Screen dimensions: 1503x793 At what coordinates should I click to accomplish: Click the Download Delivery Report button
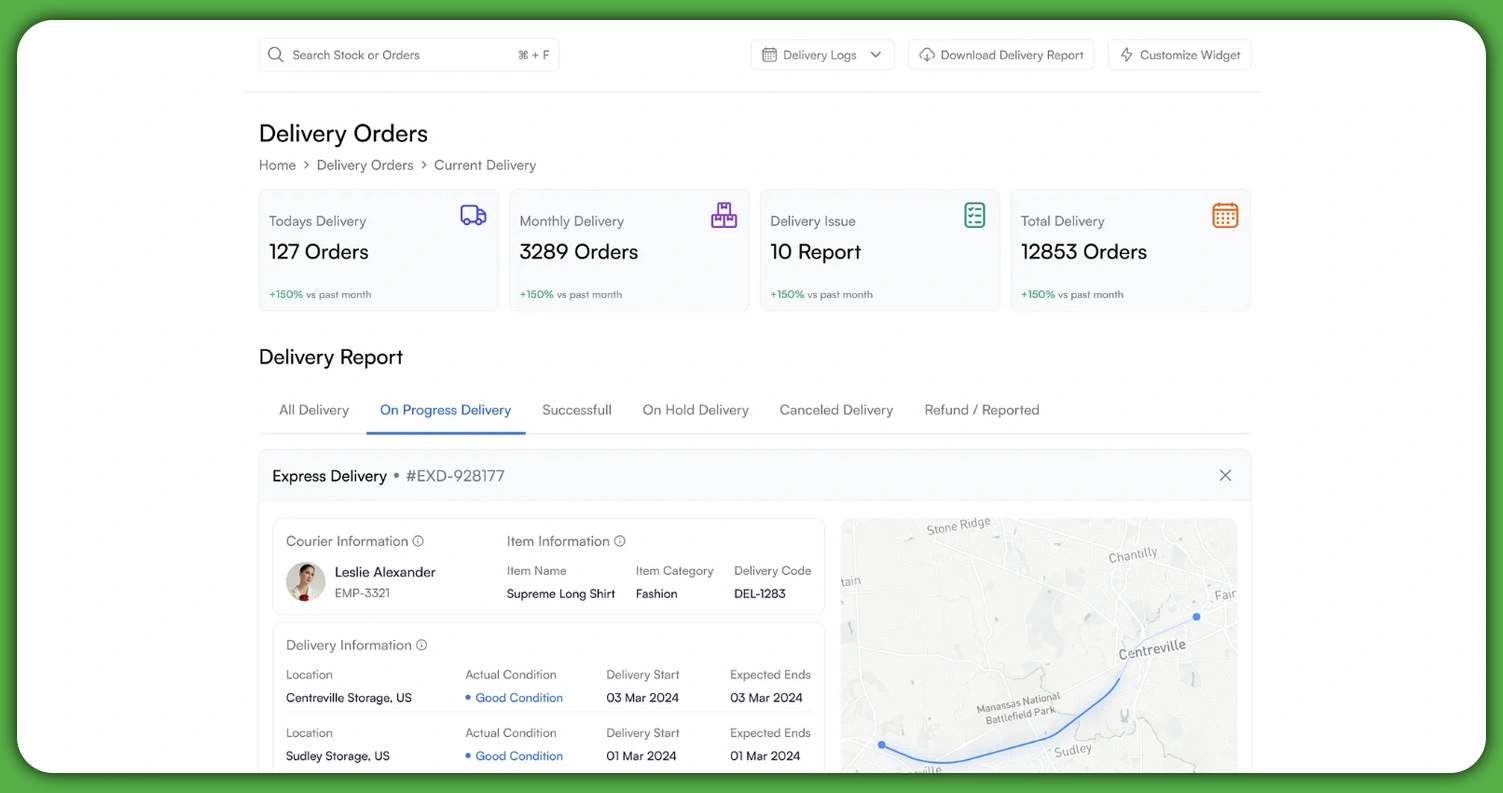point(1000,55)
